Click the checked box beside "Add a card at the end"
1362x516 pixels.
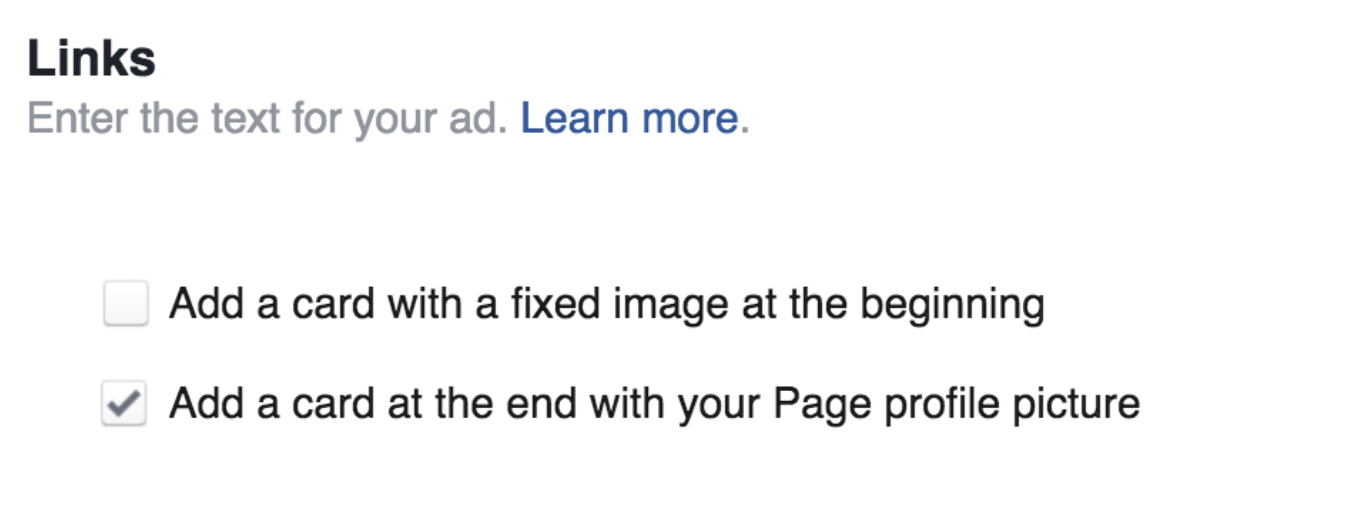click(x=124, y=404)
